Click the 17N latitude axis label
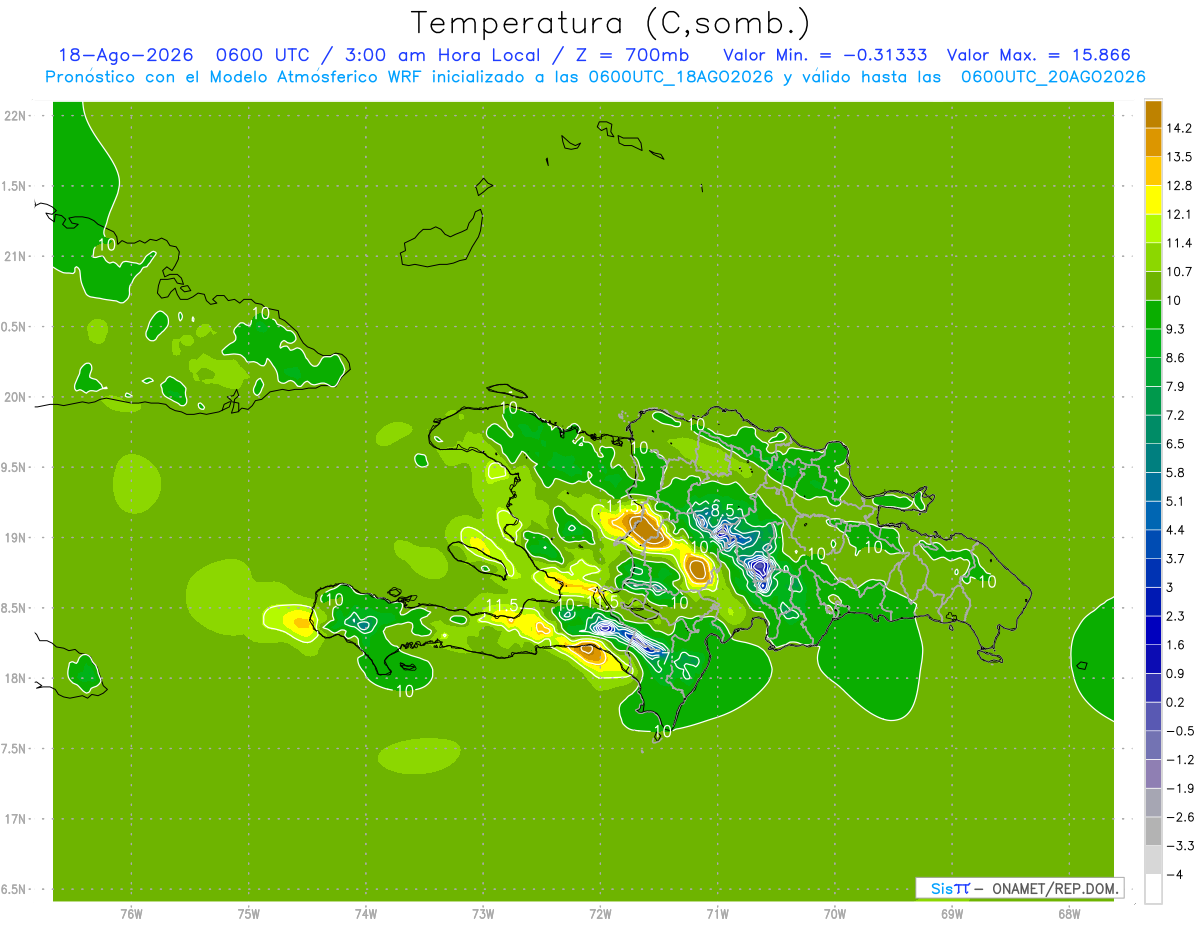 [x=15, y=820]
